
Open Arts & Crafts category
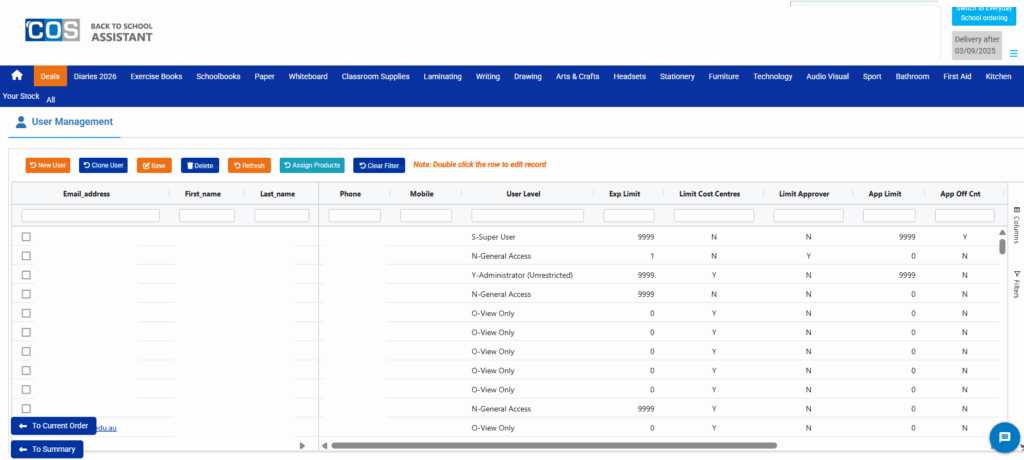(x=577, y=76)
